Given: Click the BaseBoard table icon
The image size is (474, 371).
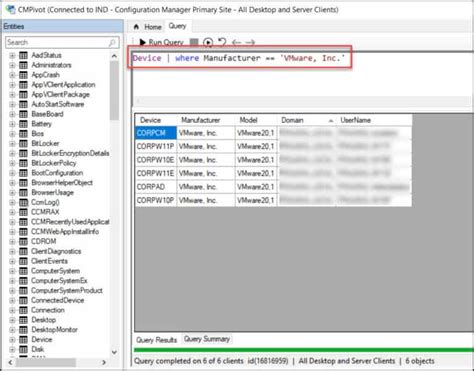Looking at the screenshot, I should coord(23,114).
